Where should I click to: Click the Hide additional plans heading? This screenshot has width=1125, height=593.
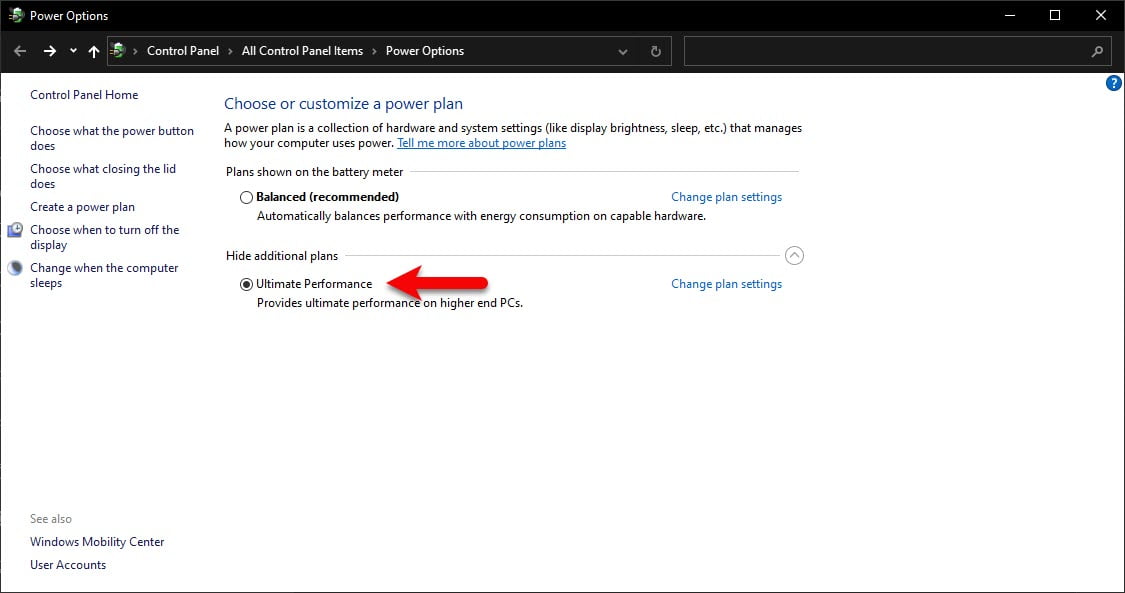(x=282, y=255)
